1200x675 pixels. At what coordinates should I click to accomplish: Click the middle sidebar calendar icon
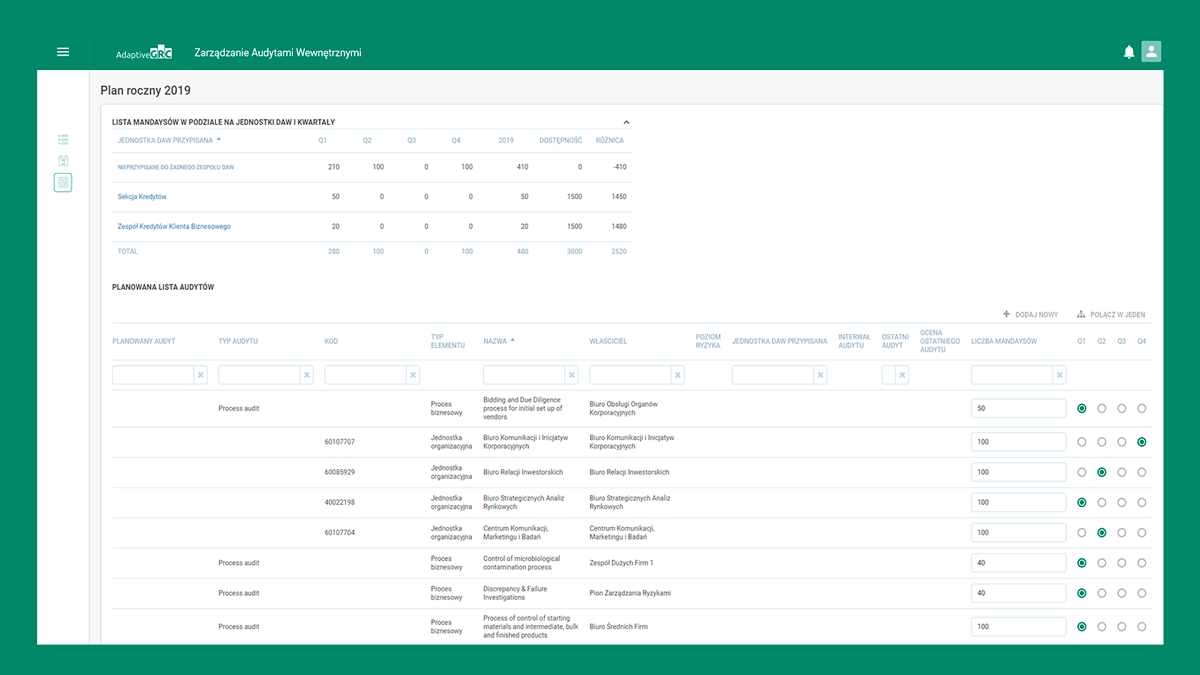(63, 161)
